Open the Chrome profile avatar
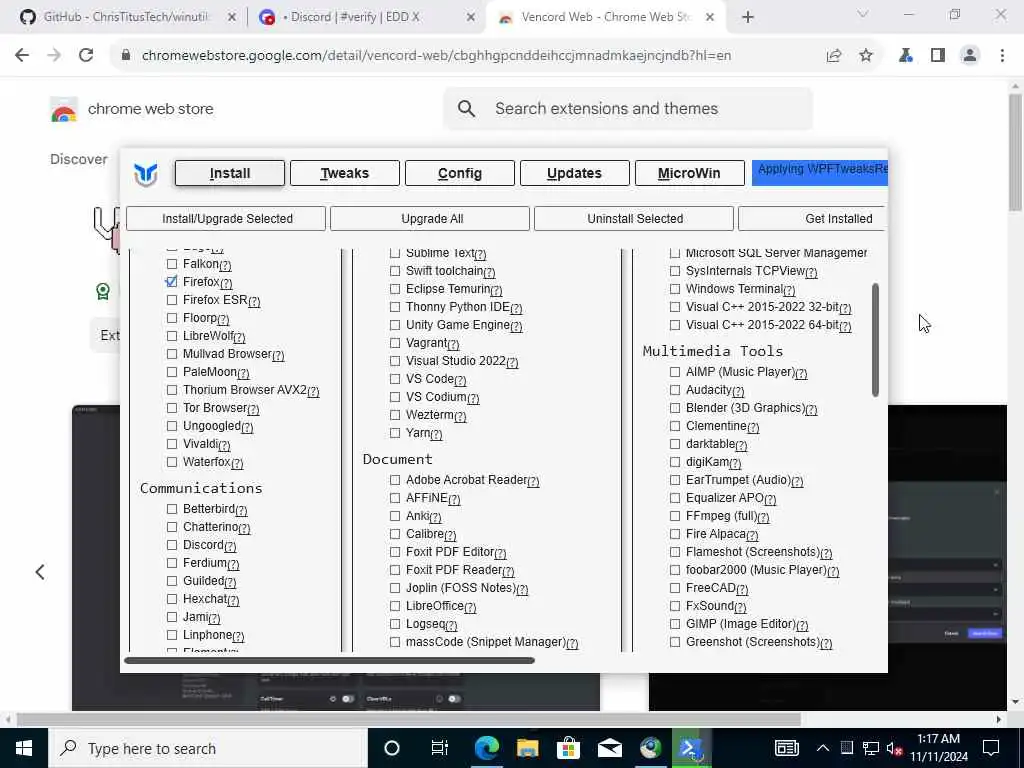Image resolution: width=1024 pixels, height=768 pixels. coord(970,56)
